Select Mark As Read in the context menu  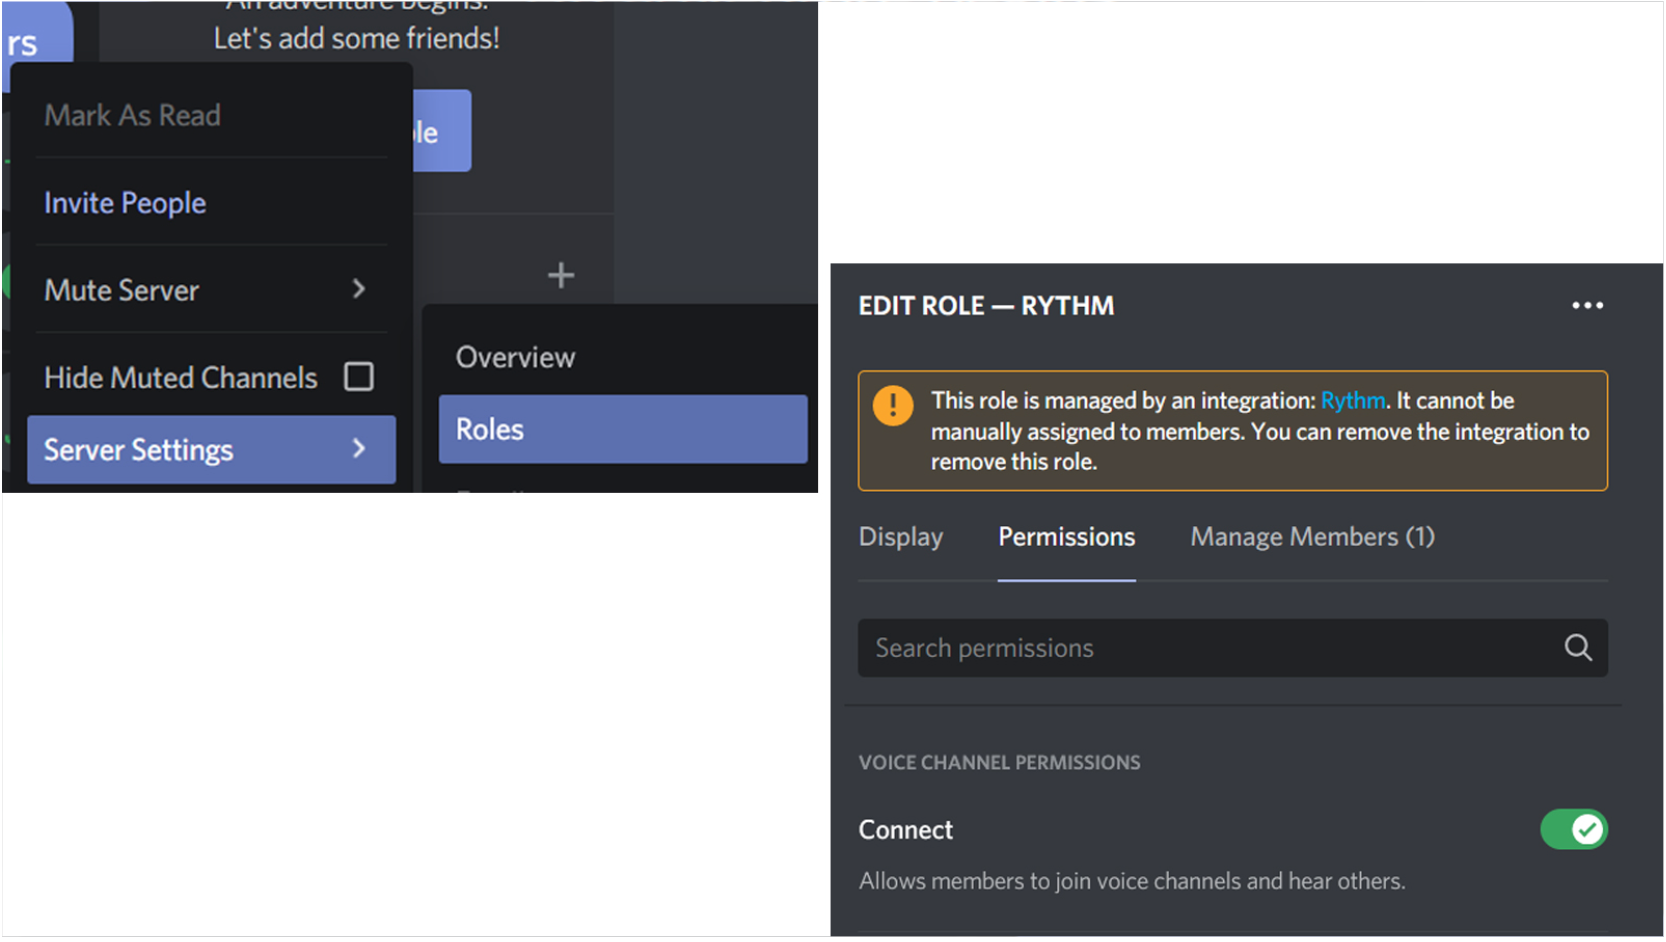click(132, 116)
